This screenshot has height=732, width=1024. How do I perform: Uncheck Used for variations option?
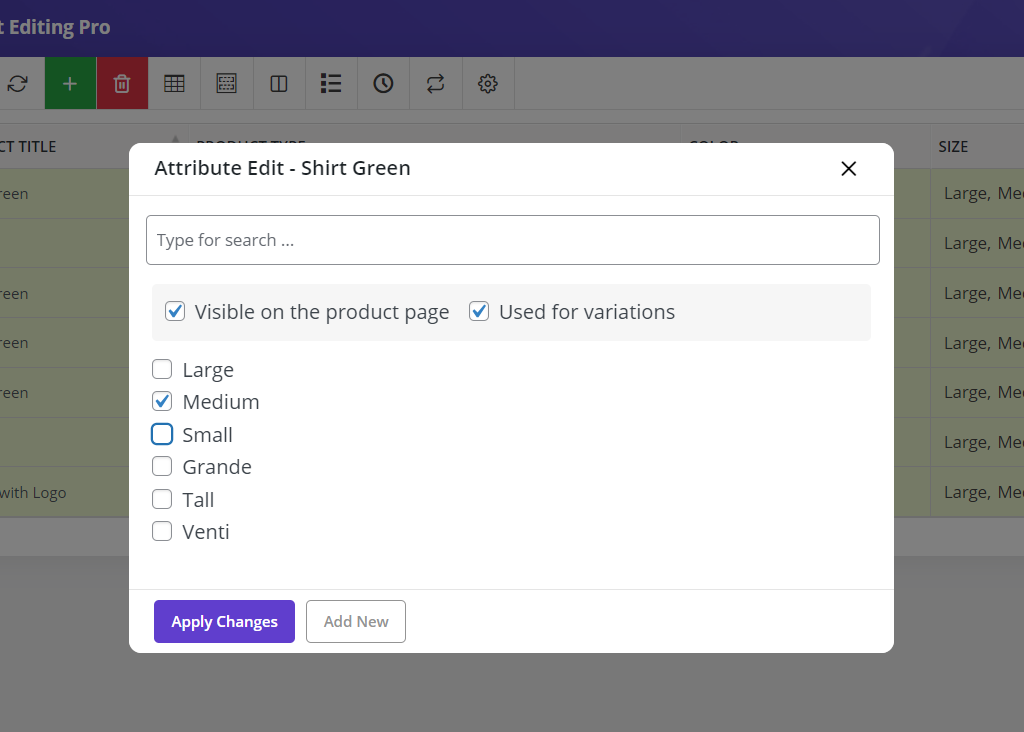click(x=480, y=312)
